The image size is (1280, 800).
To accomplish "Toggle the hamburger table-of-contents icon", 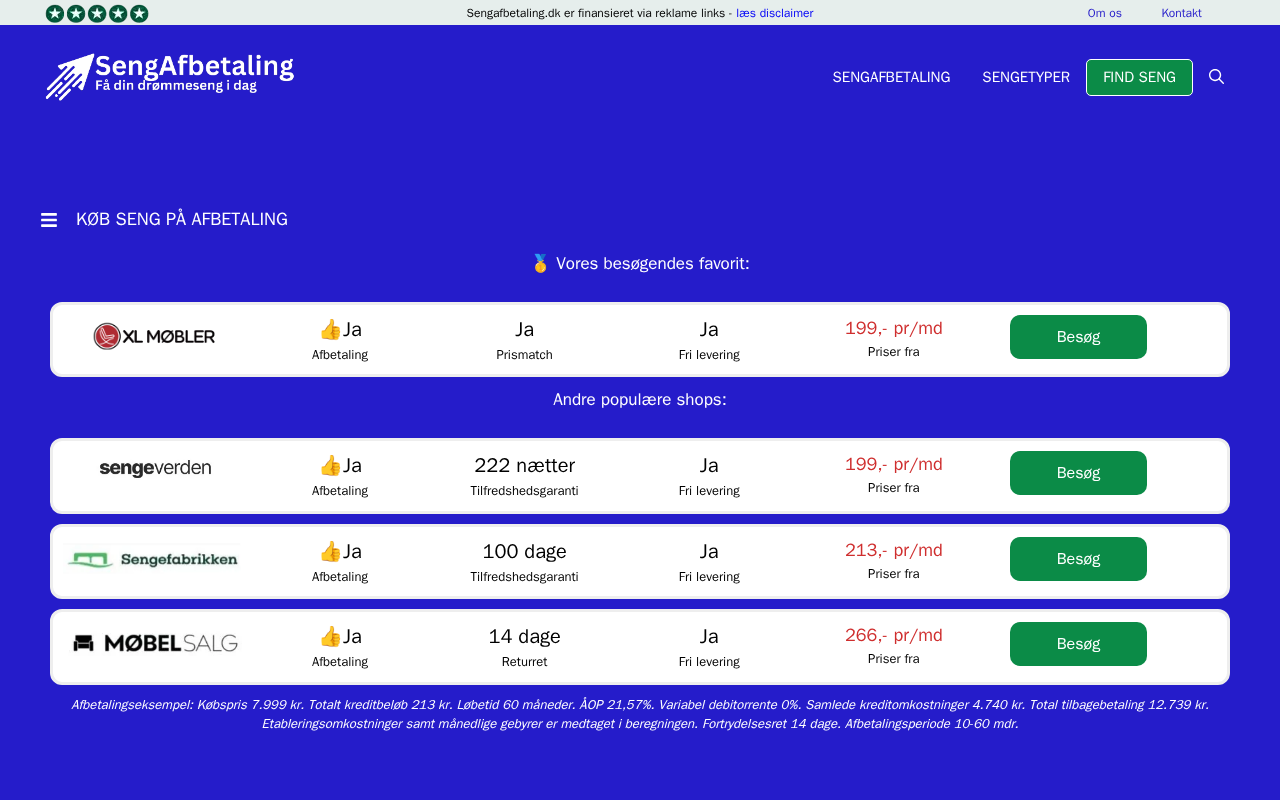I will point(49,220).
